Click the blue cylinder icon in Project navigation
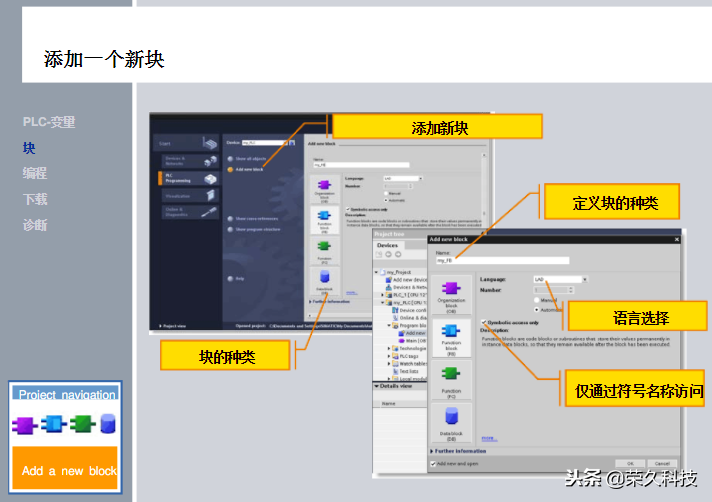This screenshot has height=502, width=712. (108, 424)
